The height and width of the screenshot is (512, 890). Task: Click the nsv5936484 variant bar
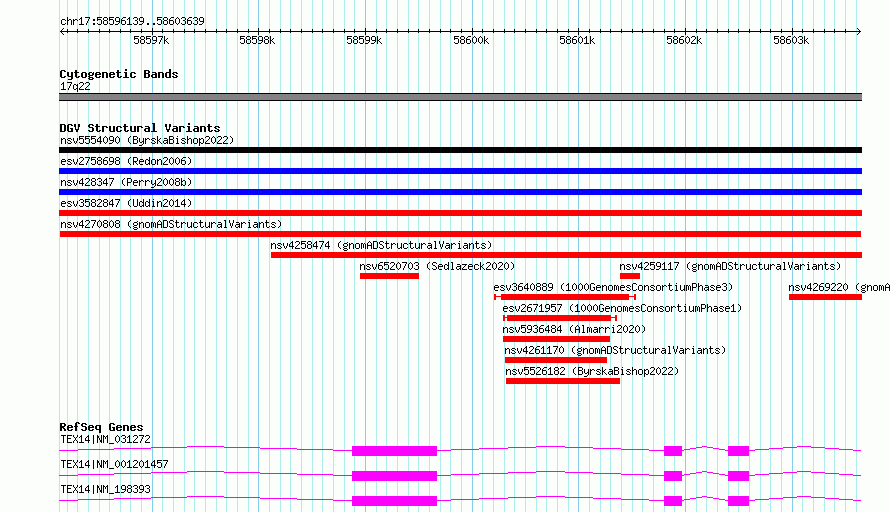coord(556,339)
